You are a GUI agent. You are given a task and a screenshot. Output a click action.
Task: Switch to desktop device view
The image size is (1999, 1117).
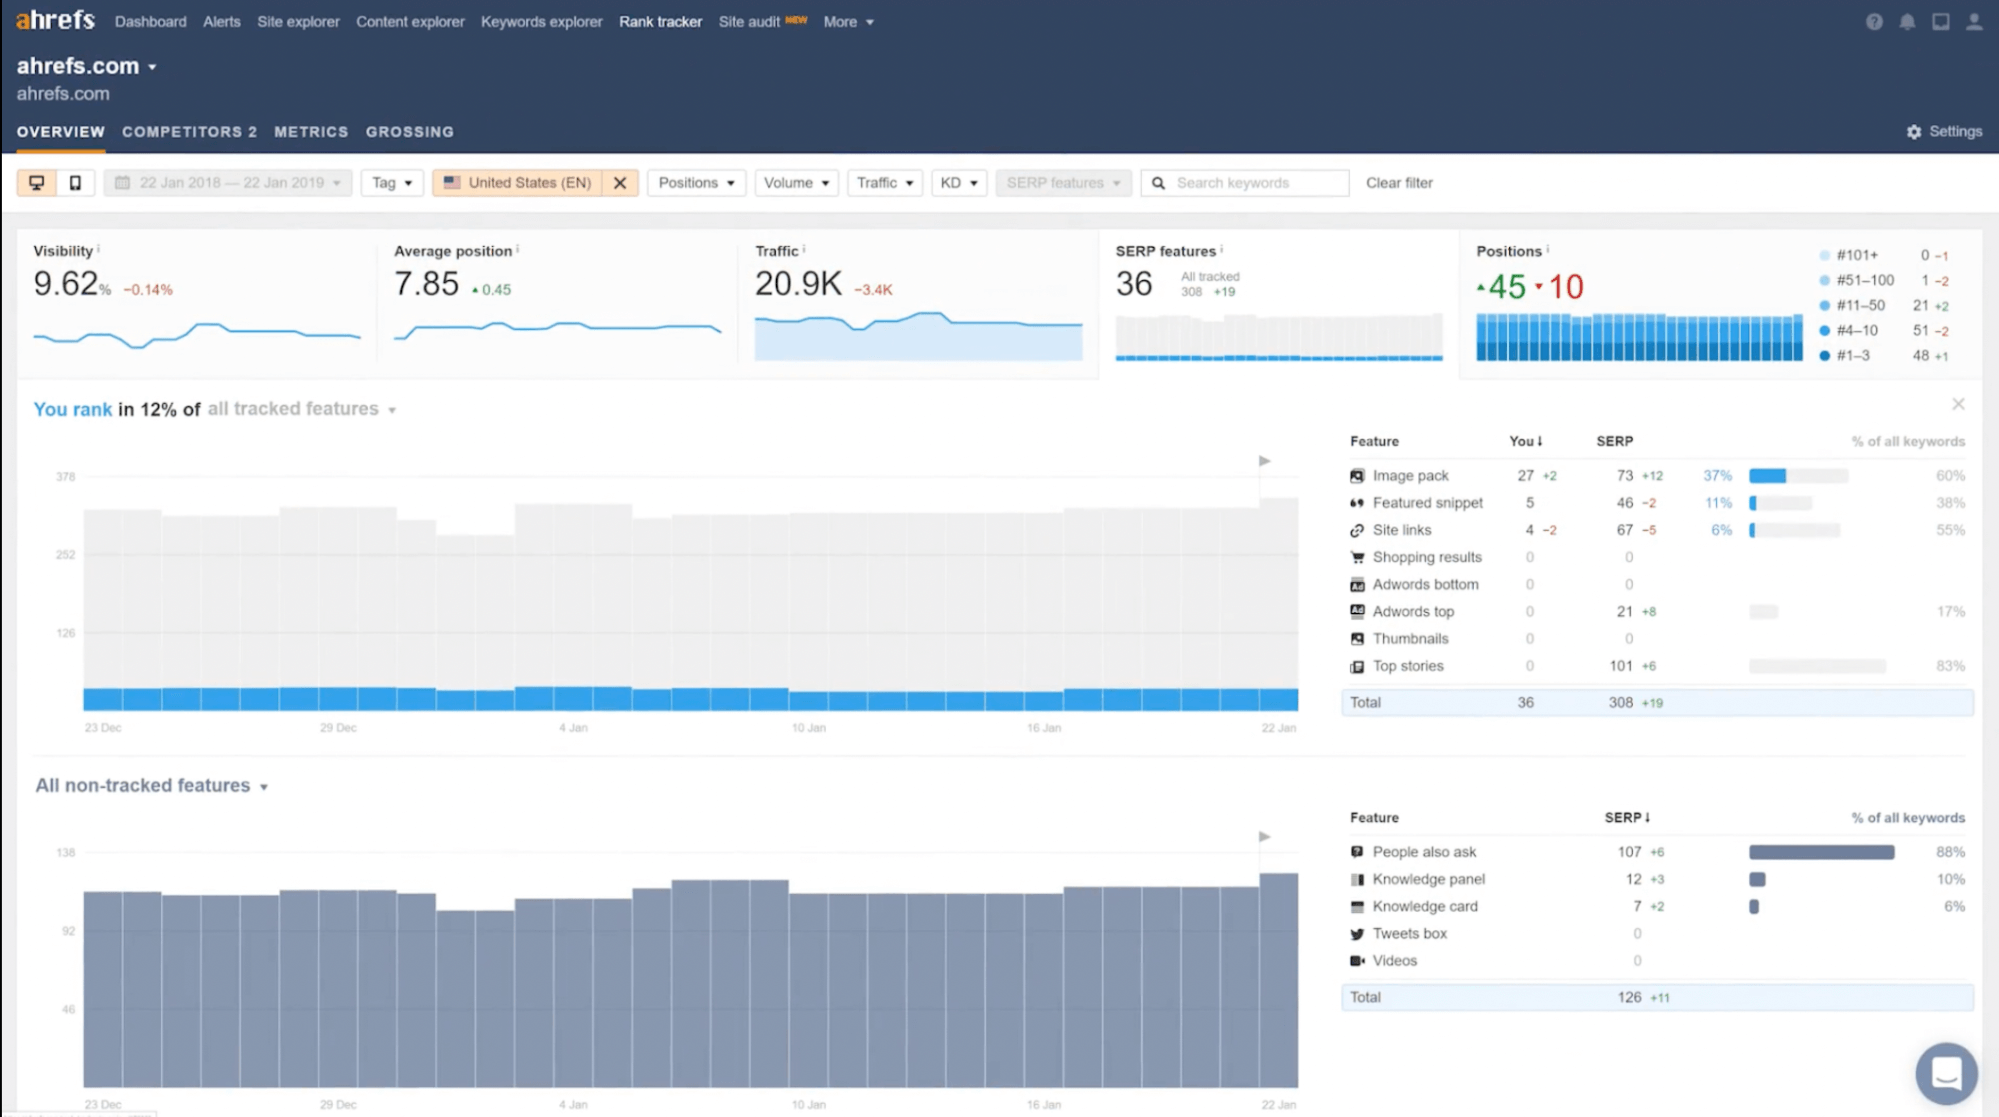tap(37, 183)
